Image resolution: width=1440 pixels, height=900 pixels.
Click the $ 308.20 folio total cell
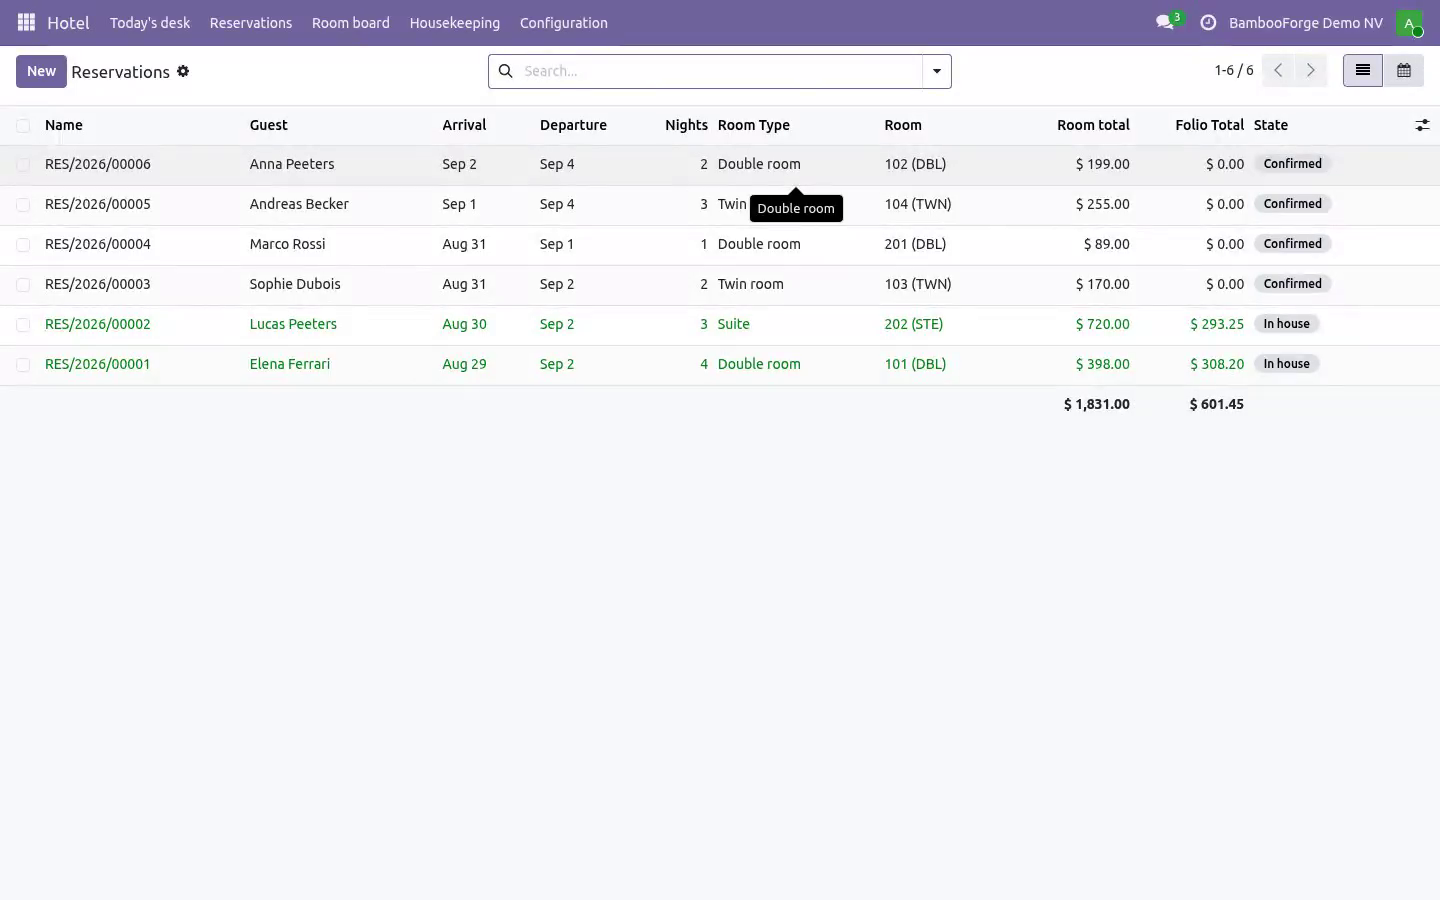coord(1217,364)
